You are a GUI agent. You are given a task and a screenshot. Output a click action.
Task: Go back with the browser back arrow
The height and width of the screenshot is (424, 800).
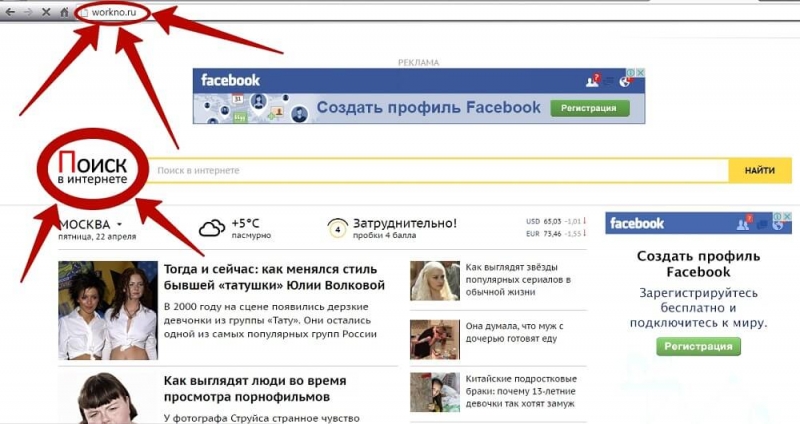[10, 12]
